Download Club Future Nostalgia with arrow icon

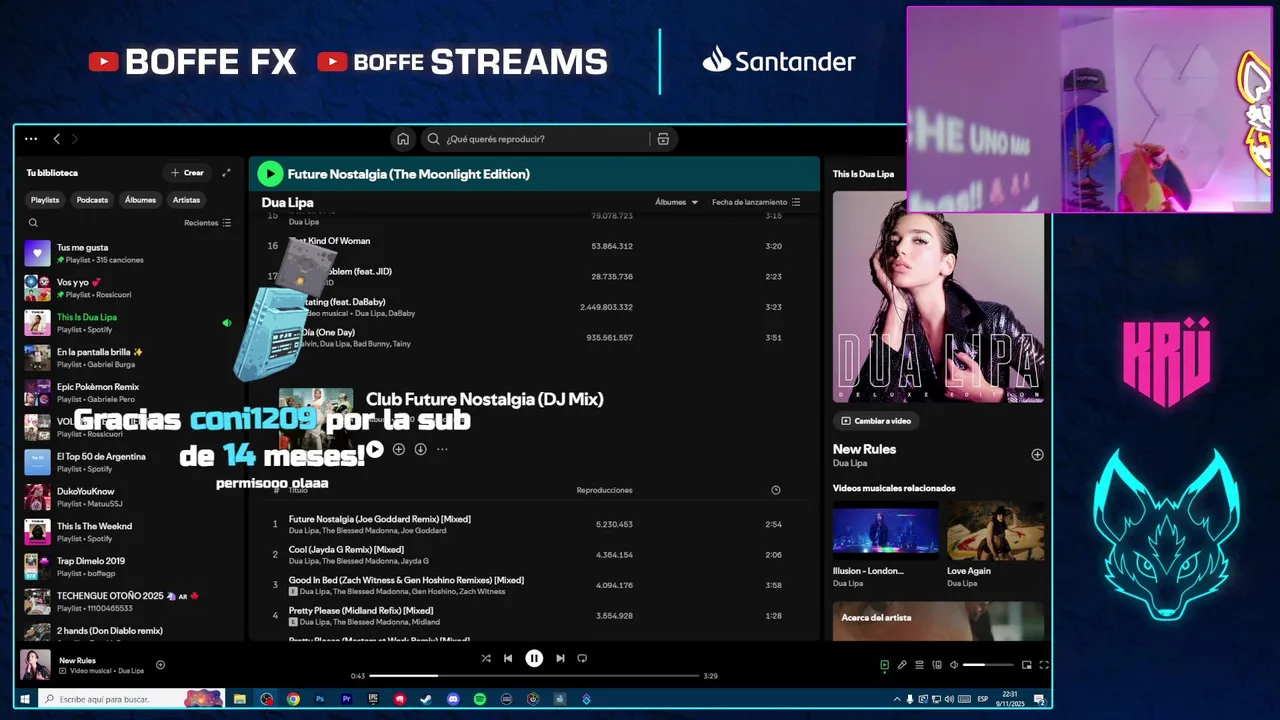(x=420, y=449)
